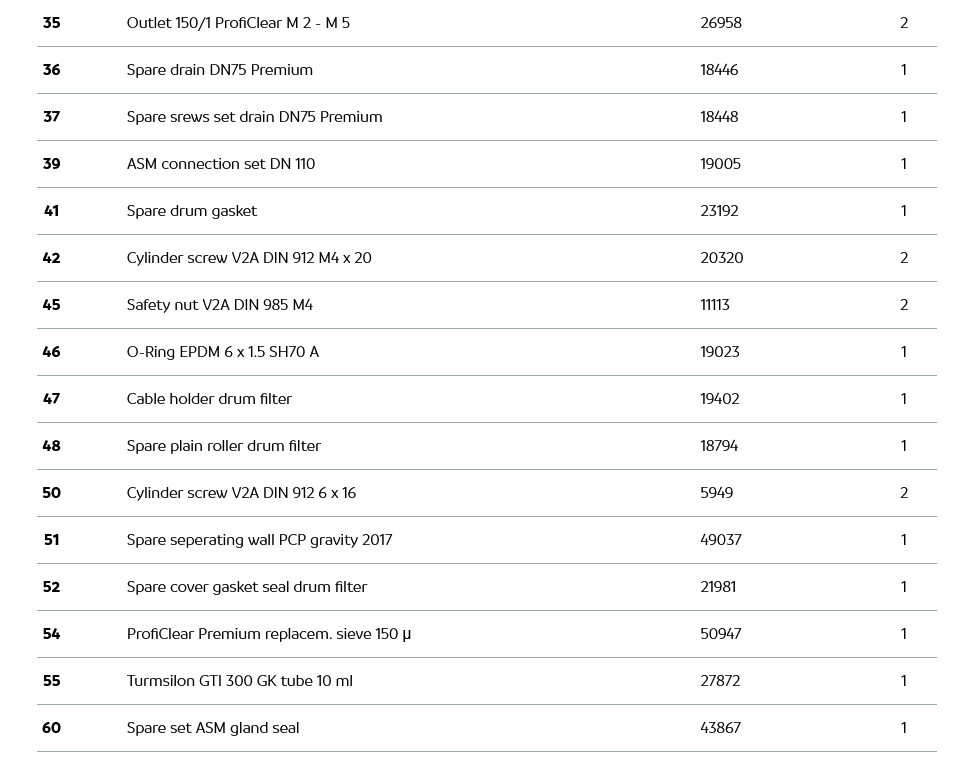Select Spare drain DN75 Premium part name
The width and height of the screenshot is (966, 758).
click(219, 70)
